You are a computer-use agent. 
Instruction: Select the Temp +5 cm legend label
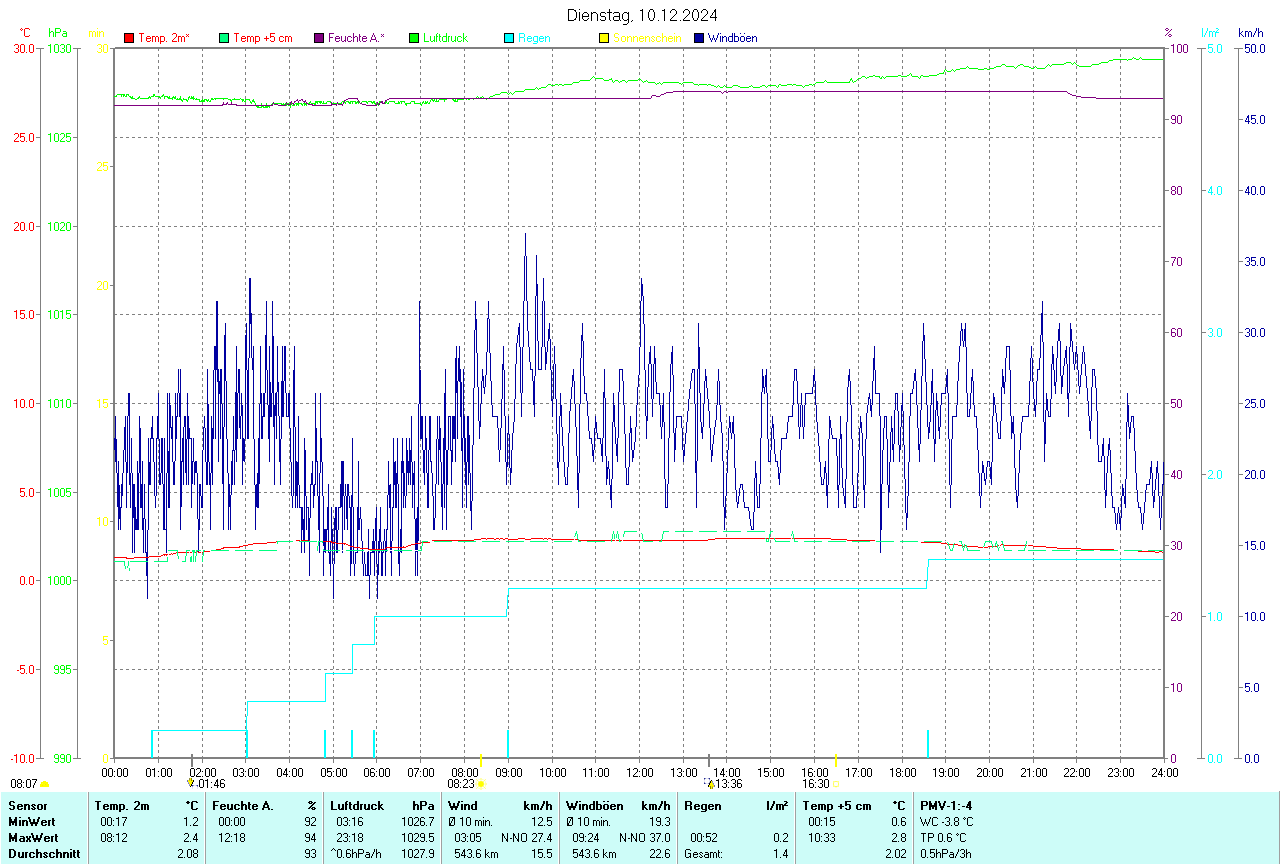coord(263,38)
